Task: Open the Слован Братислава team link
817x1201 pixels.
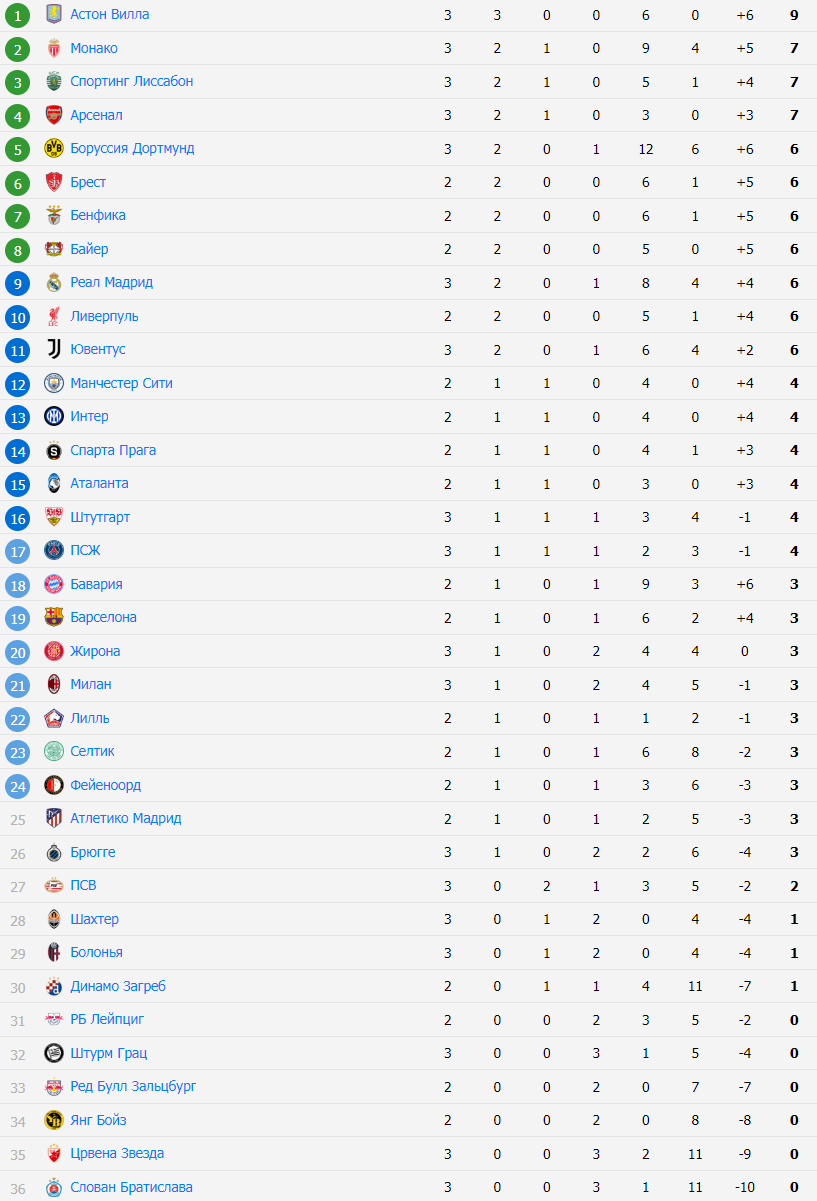Action: tap(132, 1188)
